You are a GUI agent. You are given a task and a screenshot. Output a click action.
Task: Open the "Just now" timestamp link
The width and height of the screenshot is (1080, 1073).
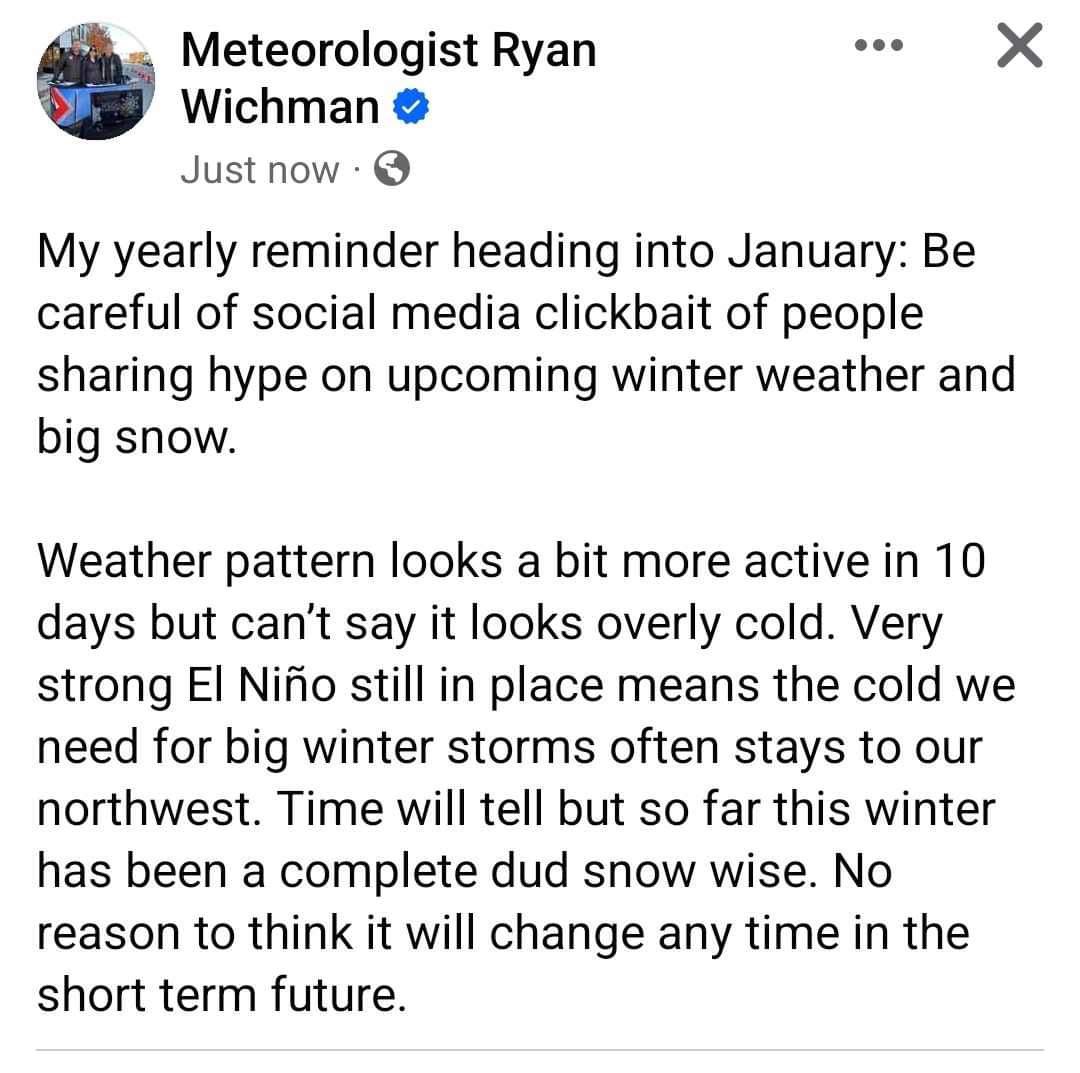point(260,169)
